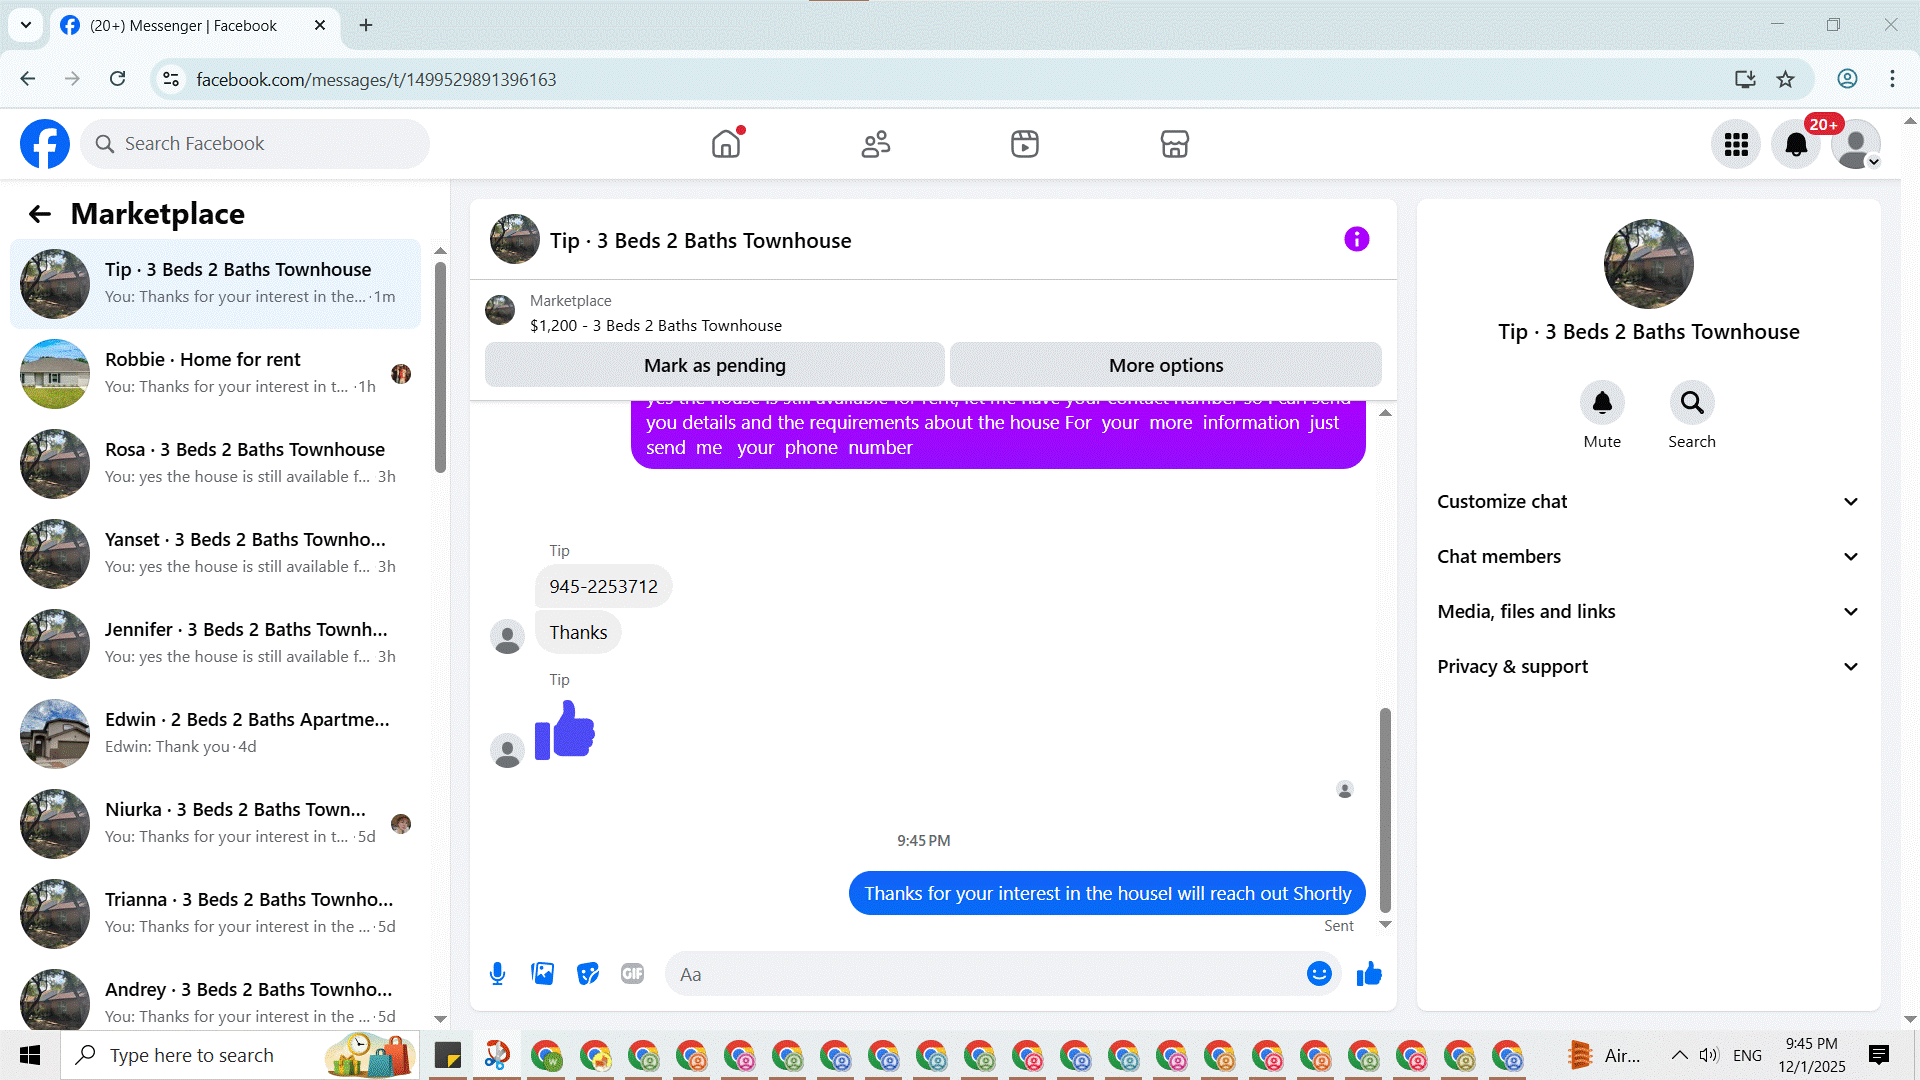Viewport: 1920px width, 1080px height.
Task: Record a voice clip with microphone
Action: (x=497, y=974)
